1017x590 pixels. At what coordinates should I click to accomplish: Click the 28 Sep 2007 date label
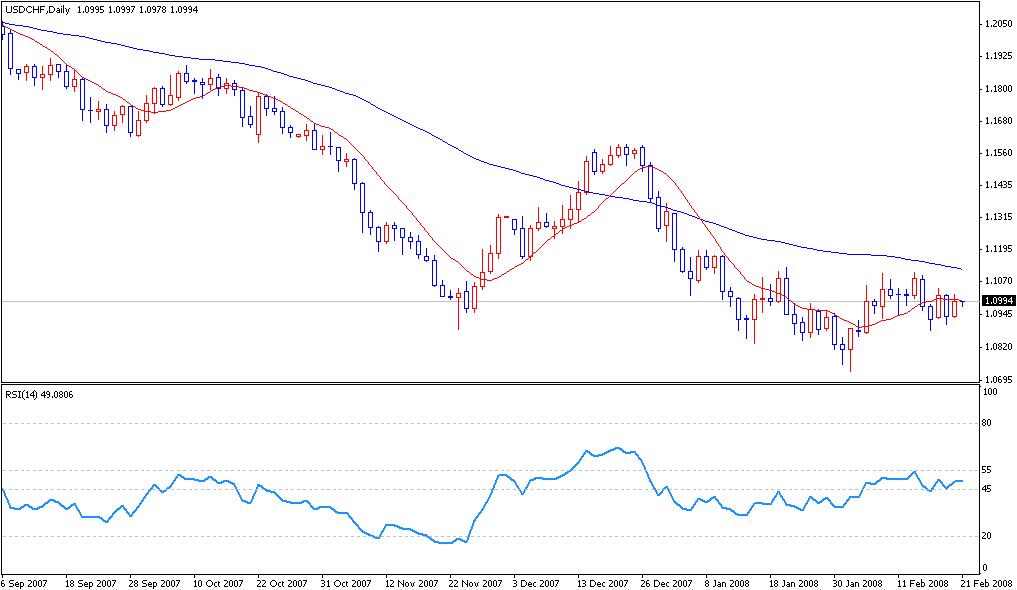(x=155, y=583)
